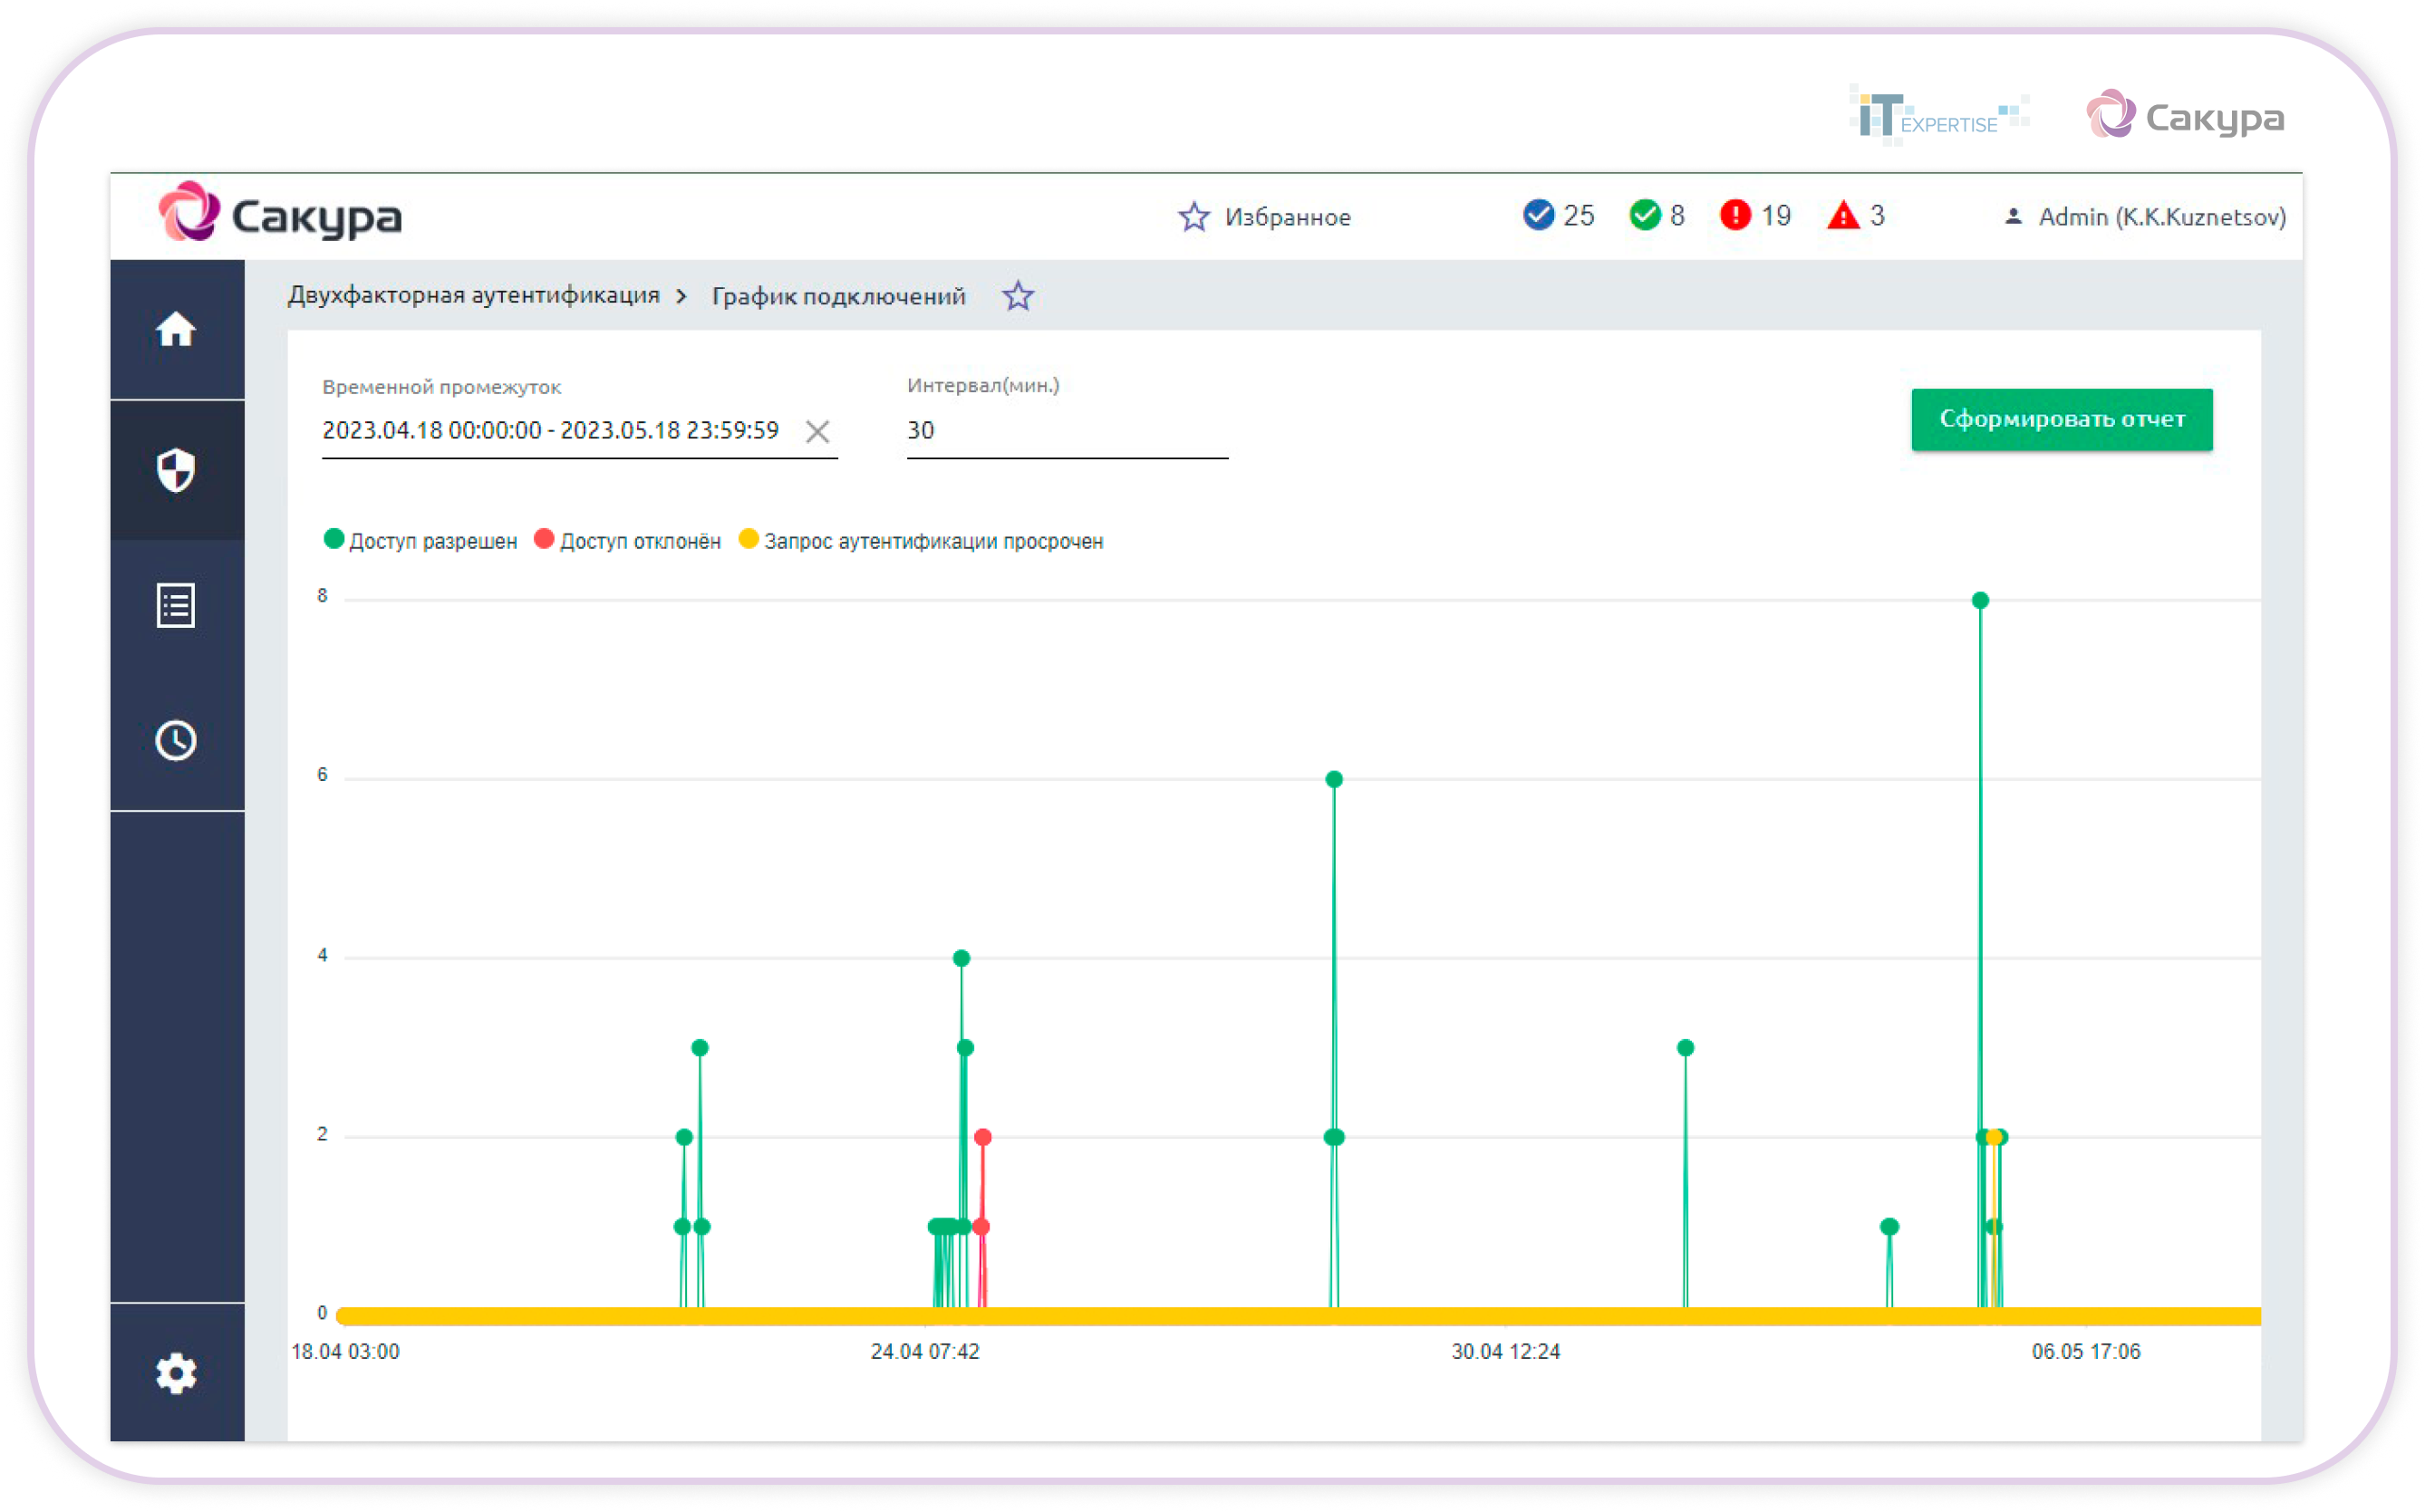Click "Двухфакторная аутентификация" breadcrumb
The height and width of the screenshot is (1512, 2425).
(474, 295)
